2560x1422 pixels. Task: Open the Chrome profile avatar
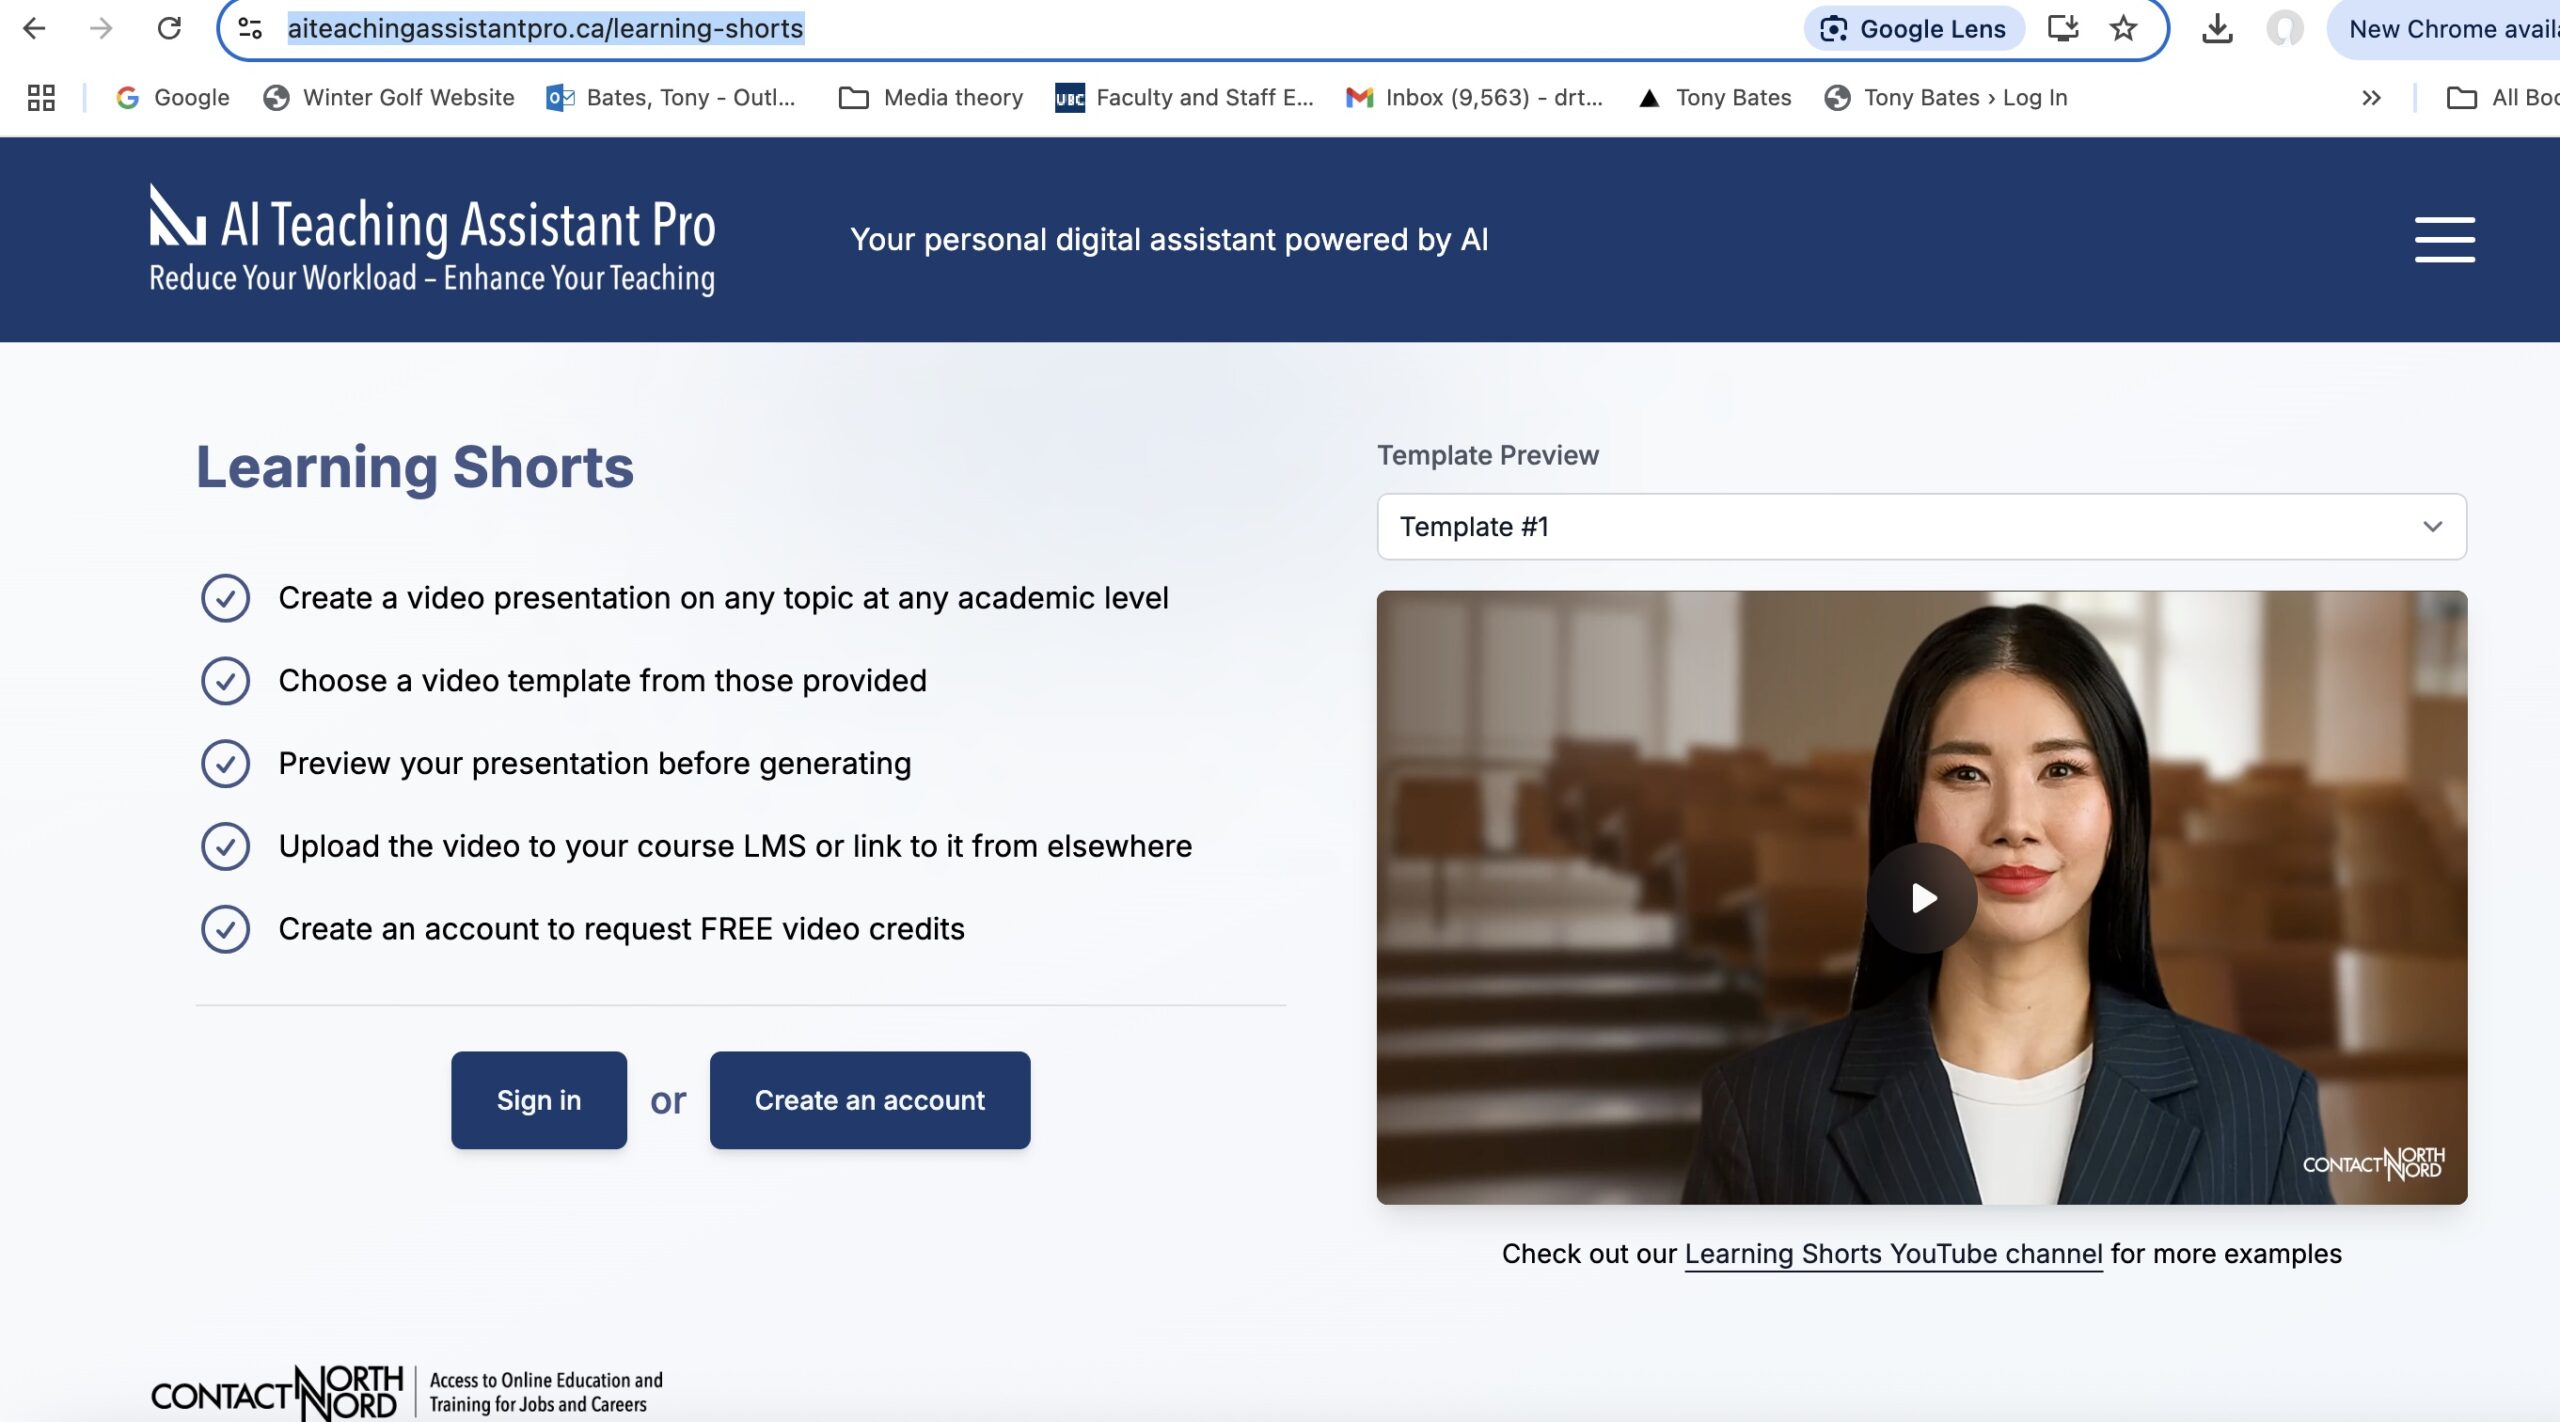pos(2284,28)
